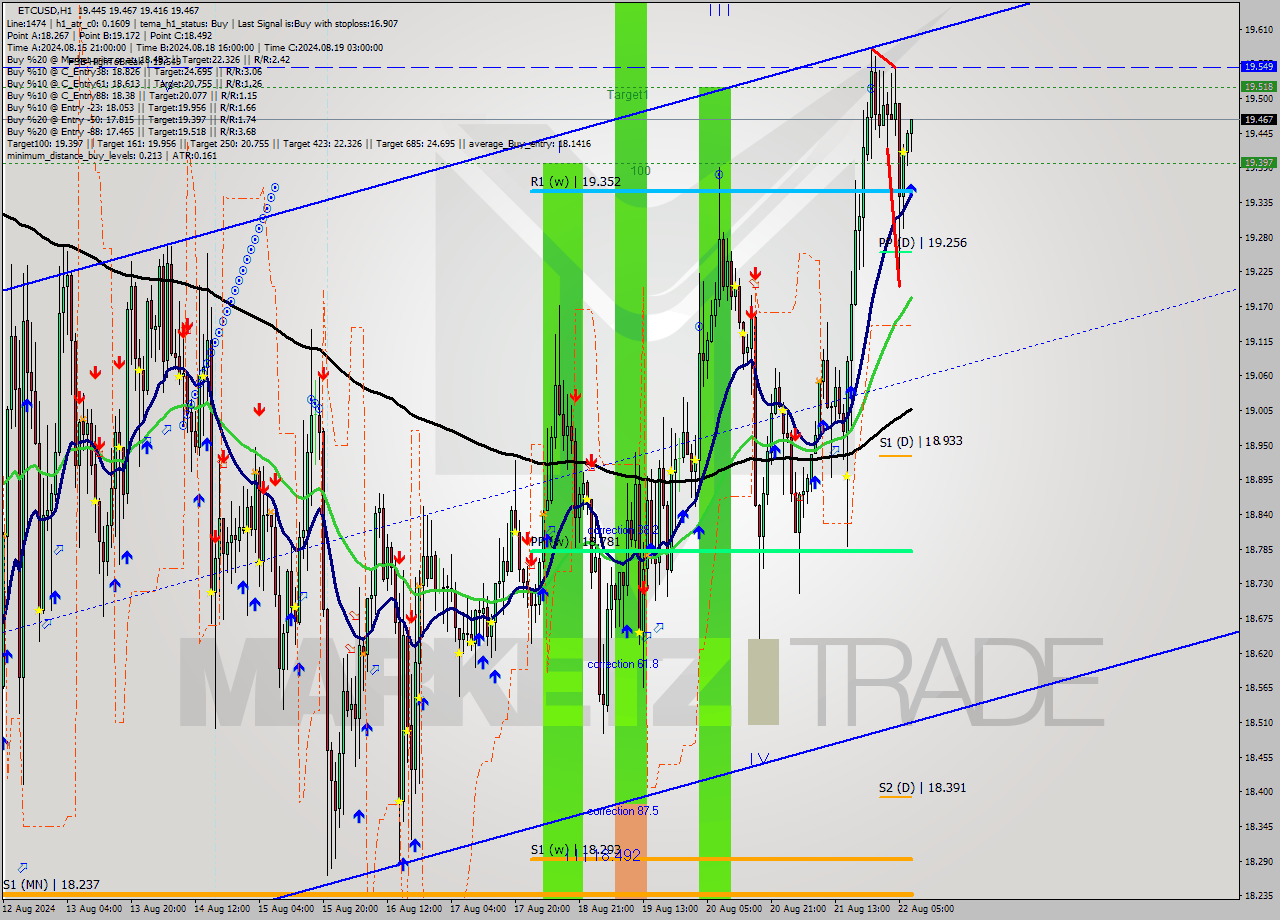Click the 'R1 (w) | 19.352' resistance label

[575, 182]
